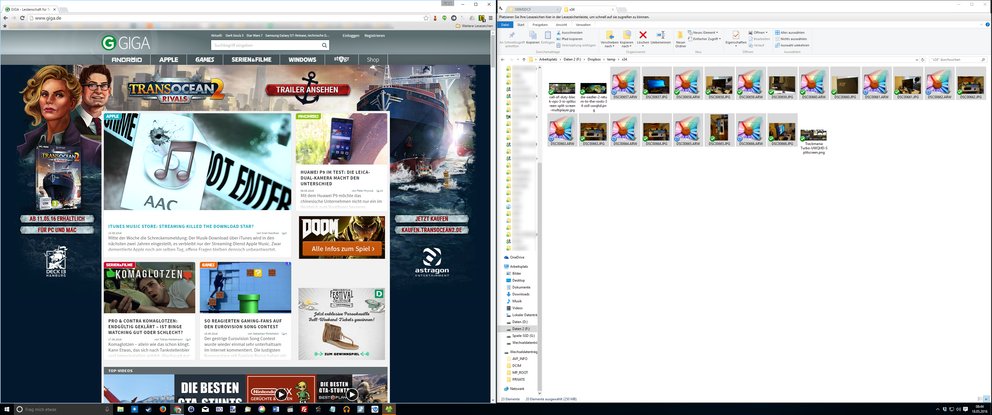Select Netzwerk in Explorer navigation pane
Screen dimensions: 992x415
click(518, 388)
